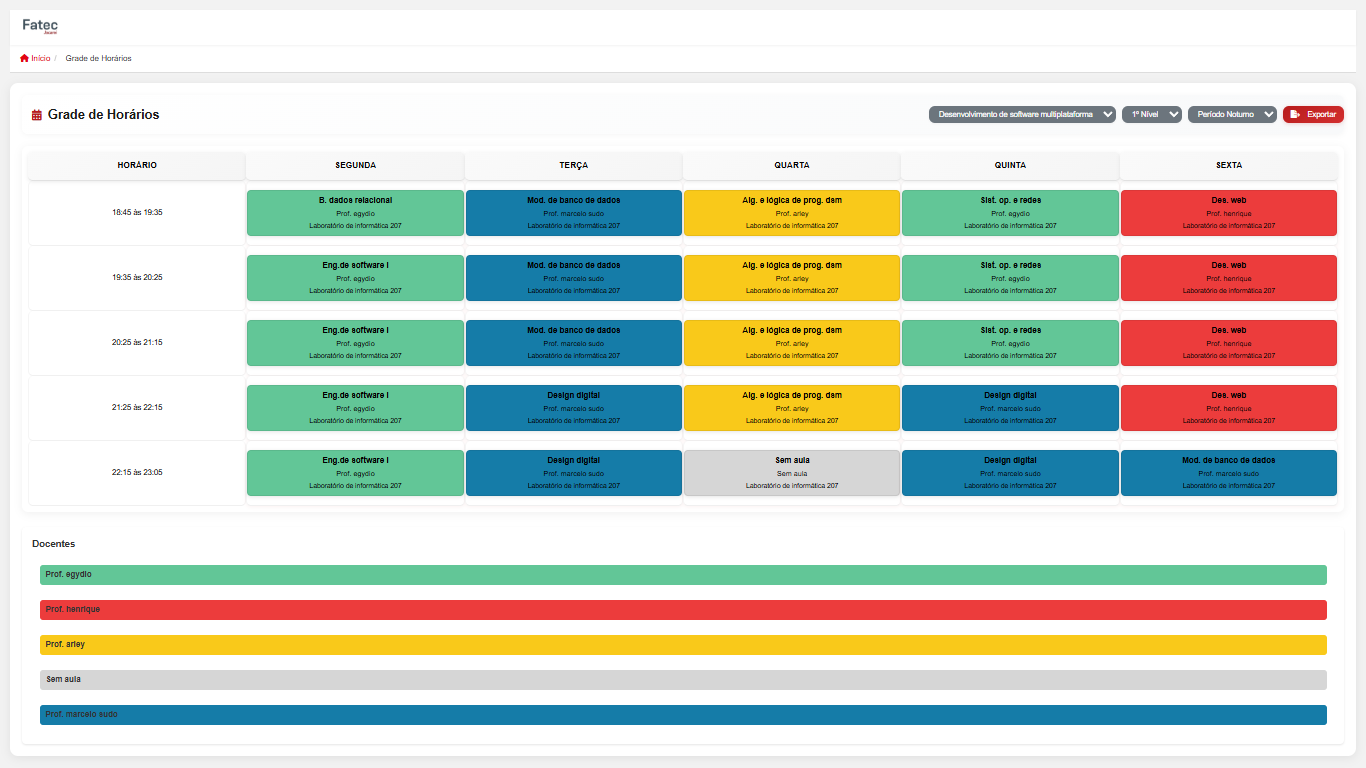Image resolution: width=1366 pixels, height=768 pixels.
Task: Click the SEGUNDA column header
Action: (355, 165)
